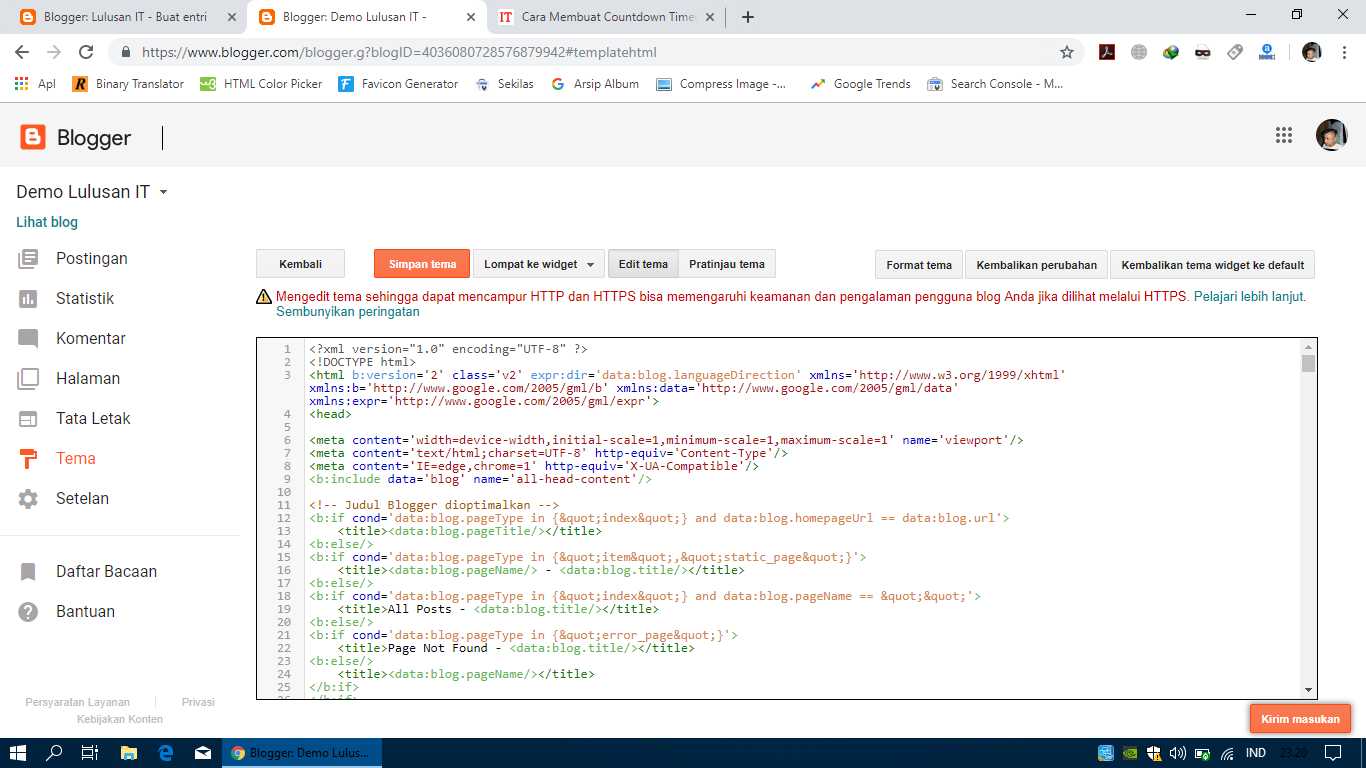This screenshot has width=1366, height=768.
Task: Go back using the browser back arrow
Action: click(x=22, y=52)
